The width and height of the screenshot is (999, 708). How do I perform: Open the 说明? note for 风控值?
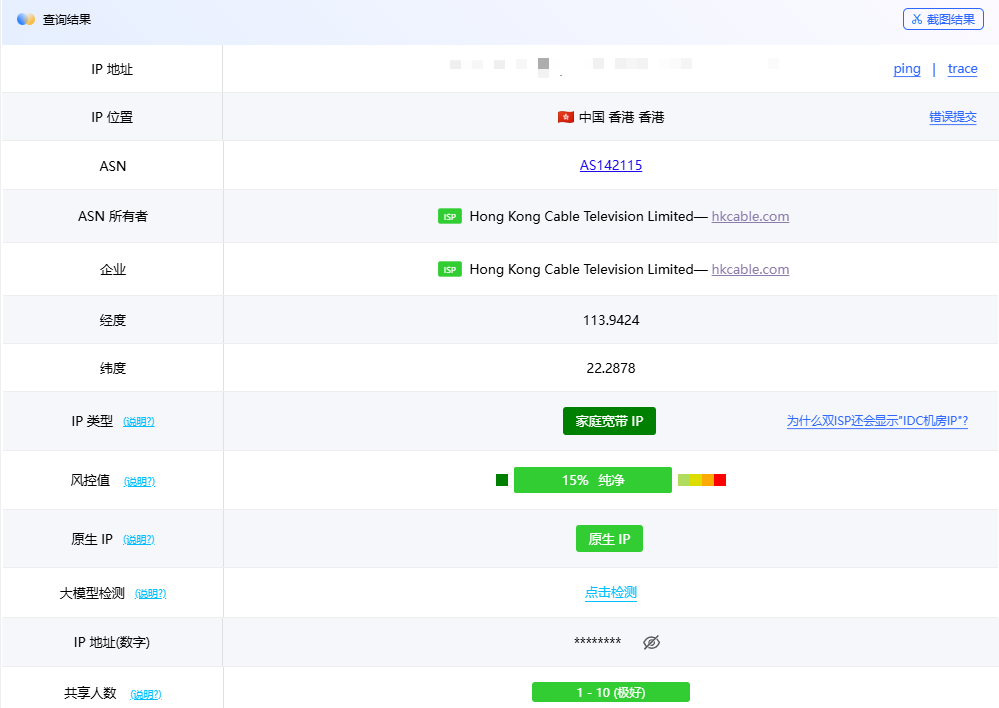point(139,481)
